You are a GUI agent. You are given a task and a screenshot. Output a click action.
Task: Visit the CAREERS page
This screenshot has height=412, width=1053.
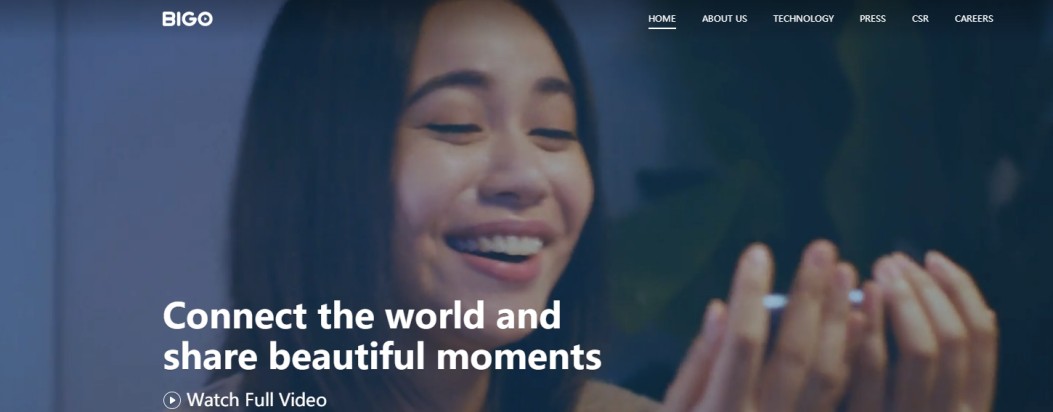[x=974, y=19]
